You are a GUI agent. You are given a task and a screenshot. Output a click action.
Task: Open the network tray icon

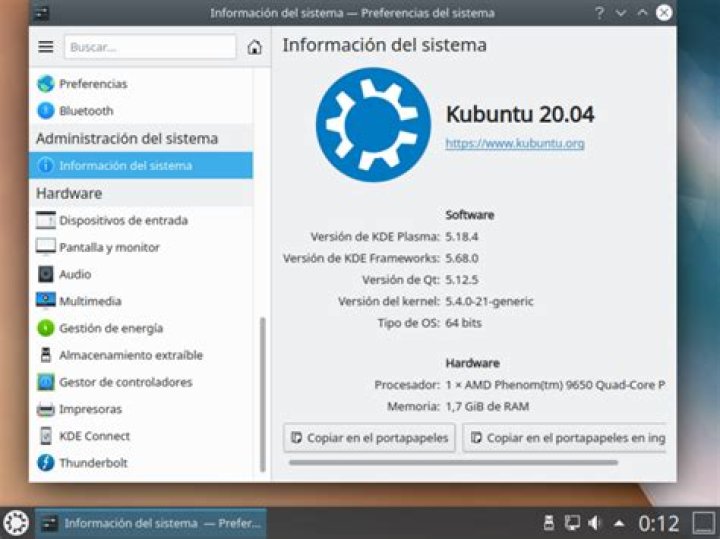coord(572,523)
